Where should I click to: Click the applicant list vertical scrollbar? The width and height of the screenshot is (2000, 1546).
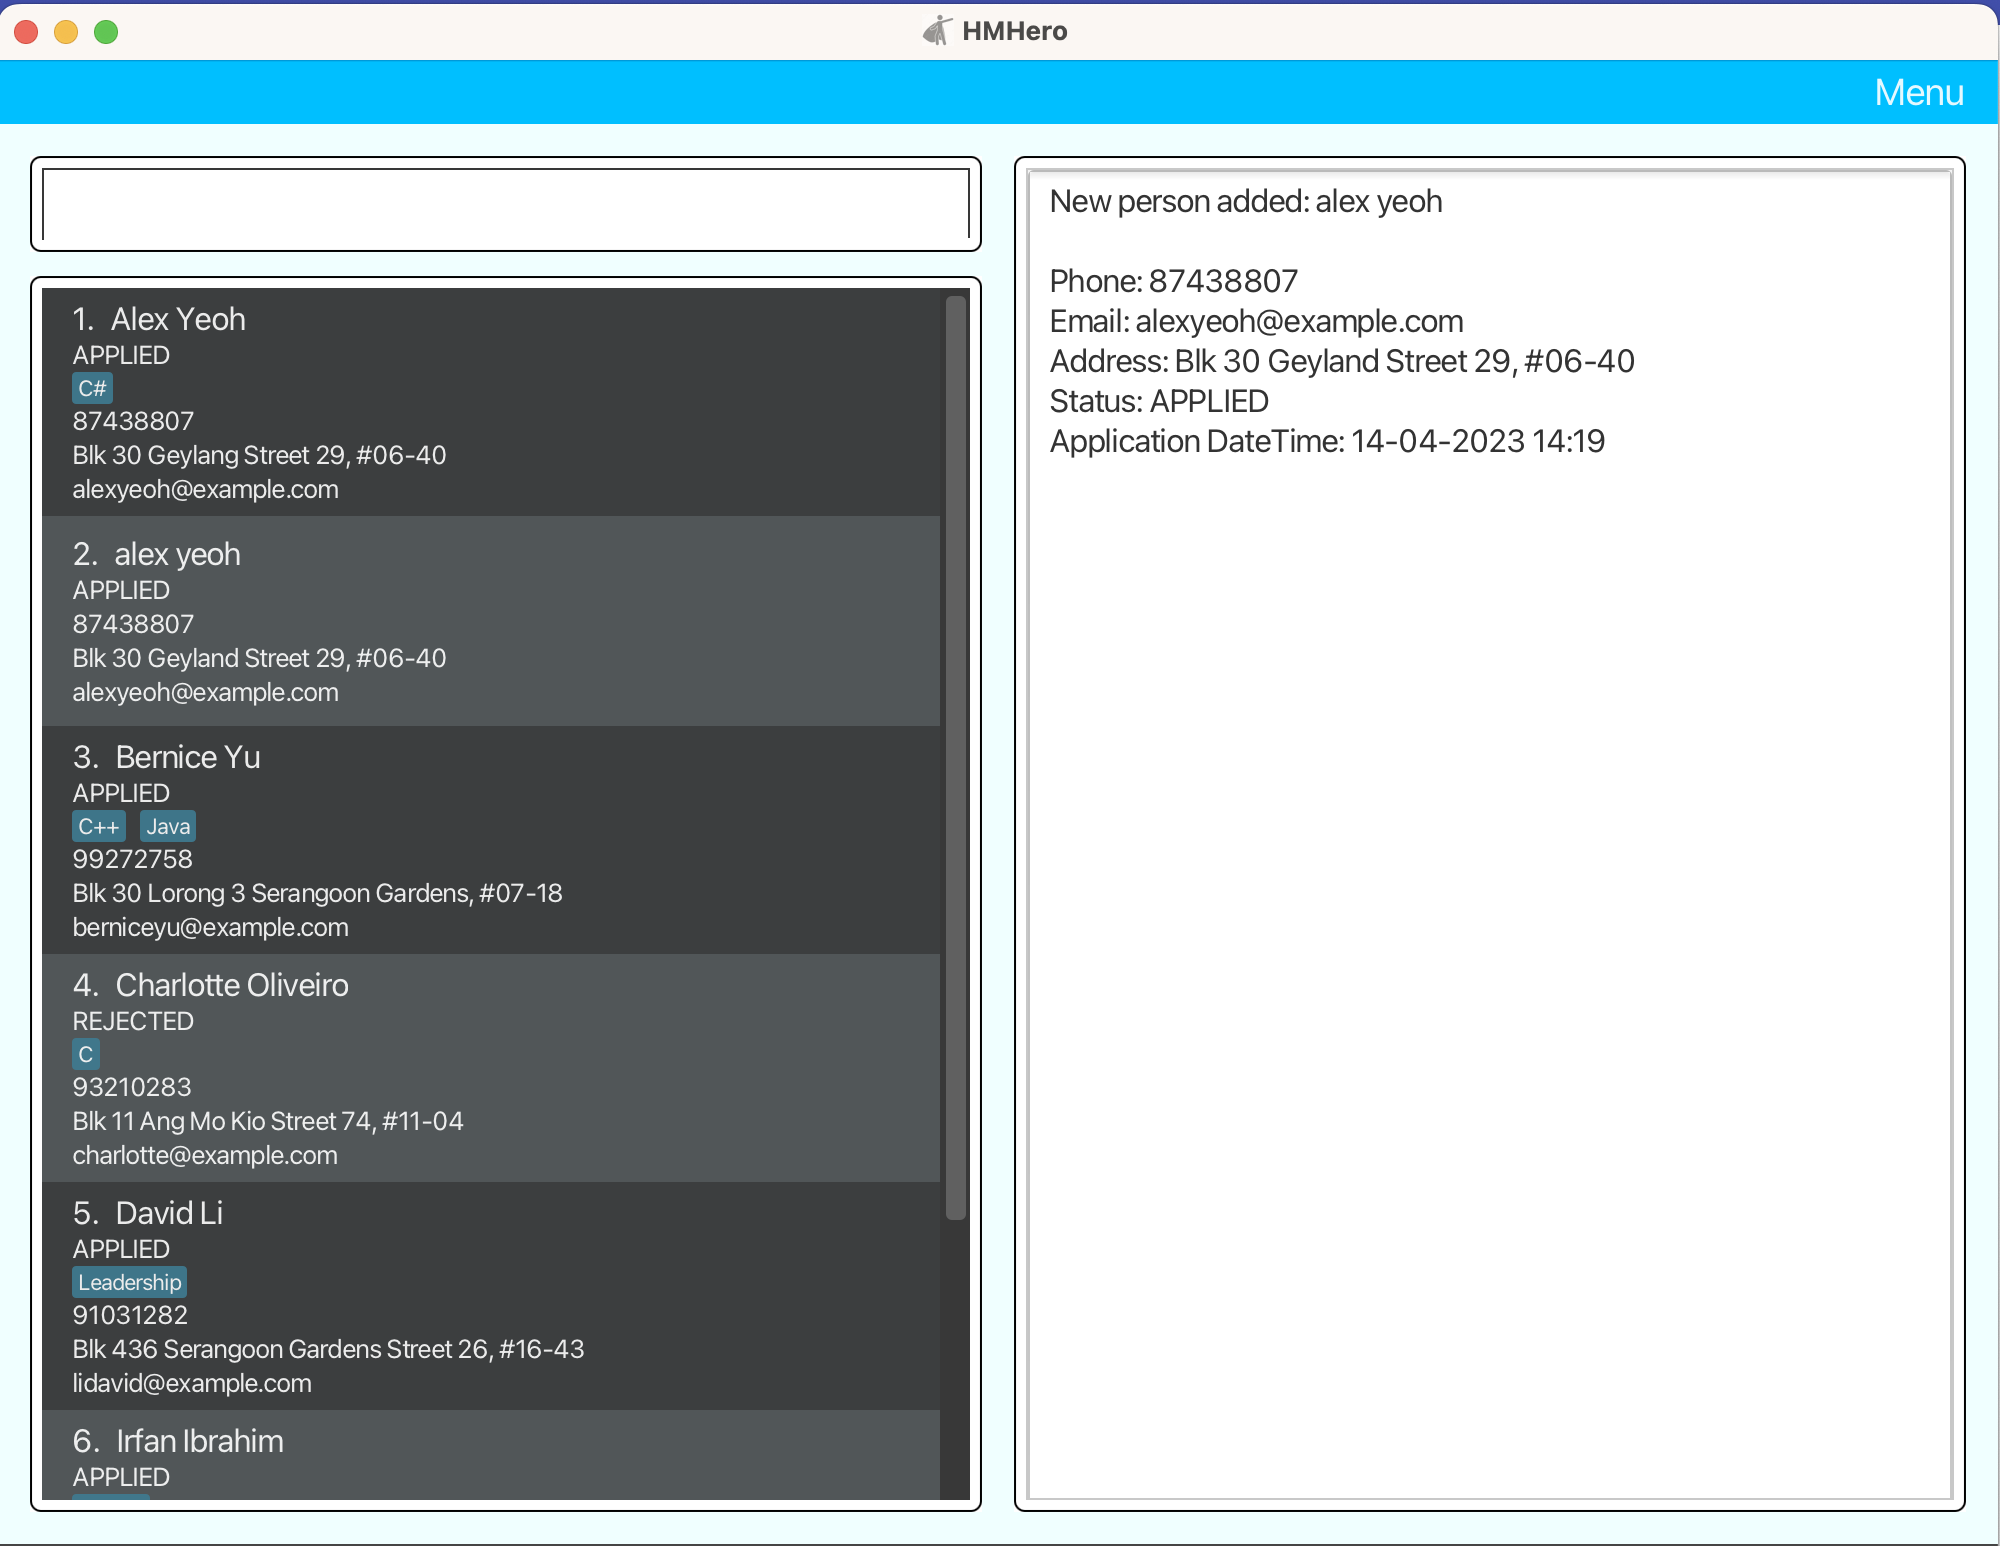tap(956, 756)
